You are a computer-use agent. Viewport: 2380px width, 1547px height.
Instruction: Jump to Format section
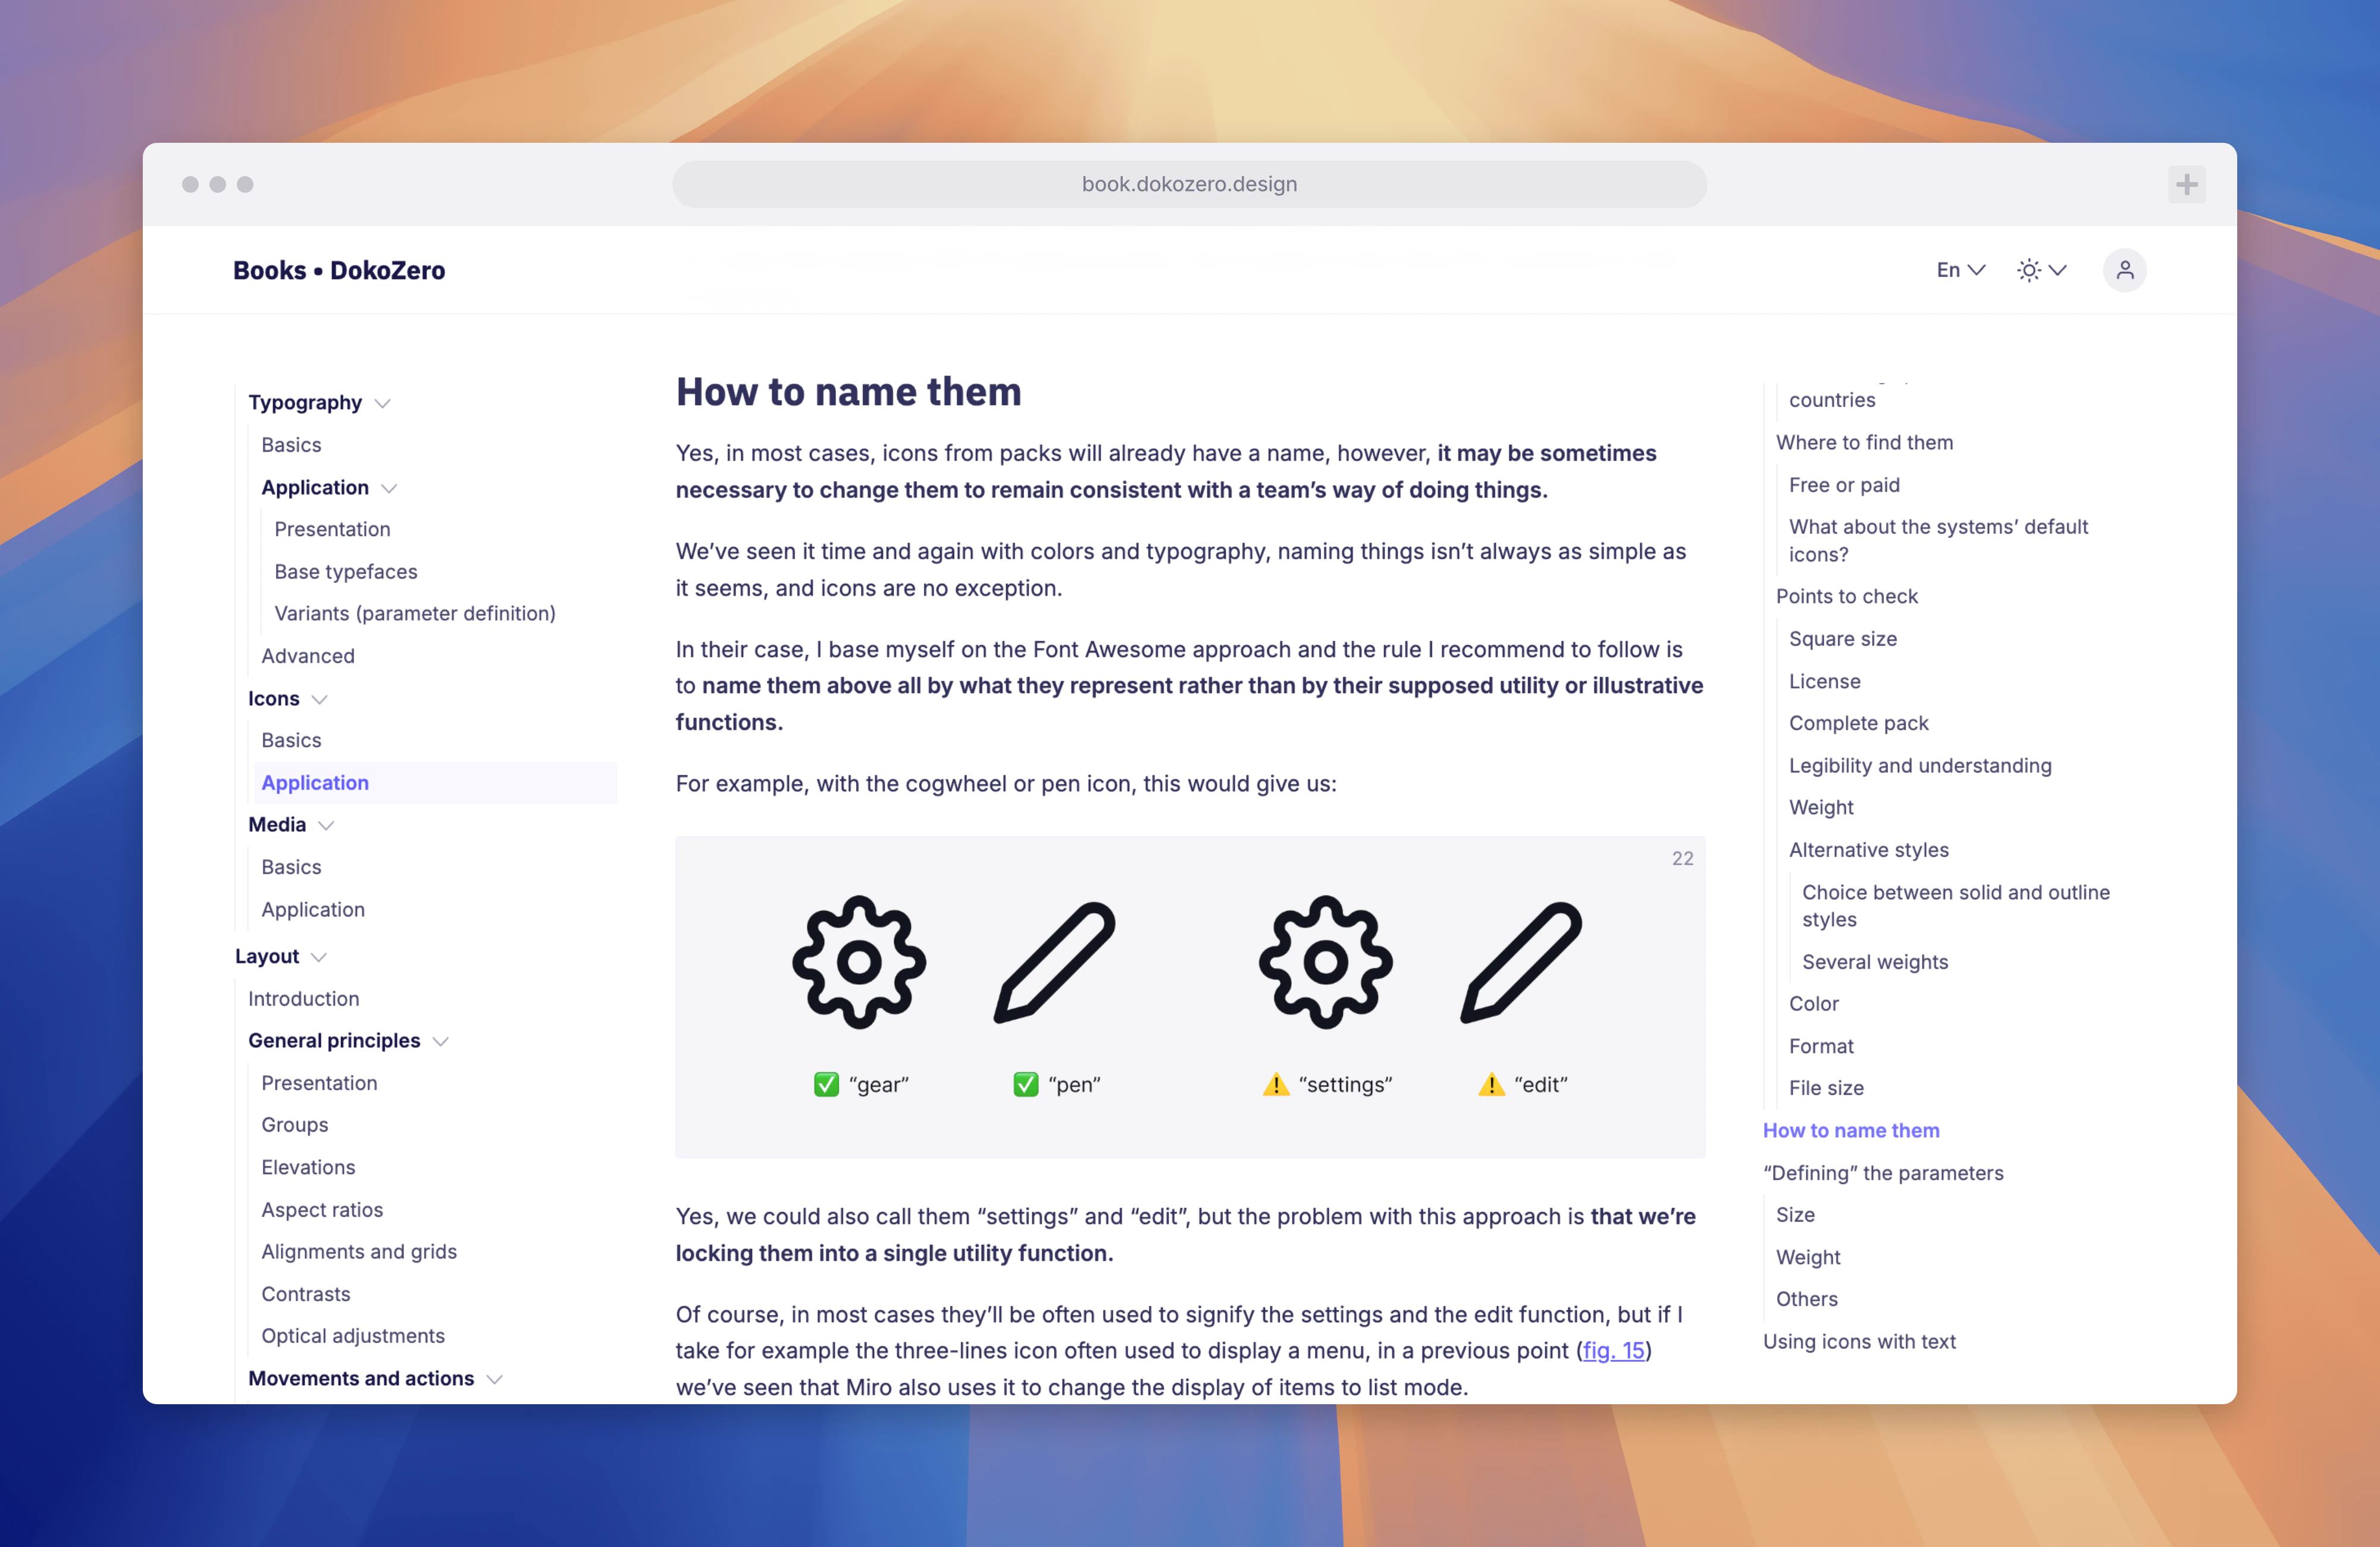[1821, 1046]
